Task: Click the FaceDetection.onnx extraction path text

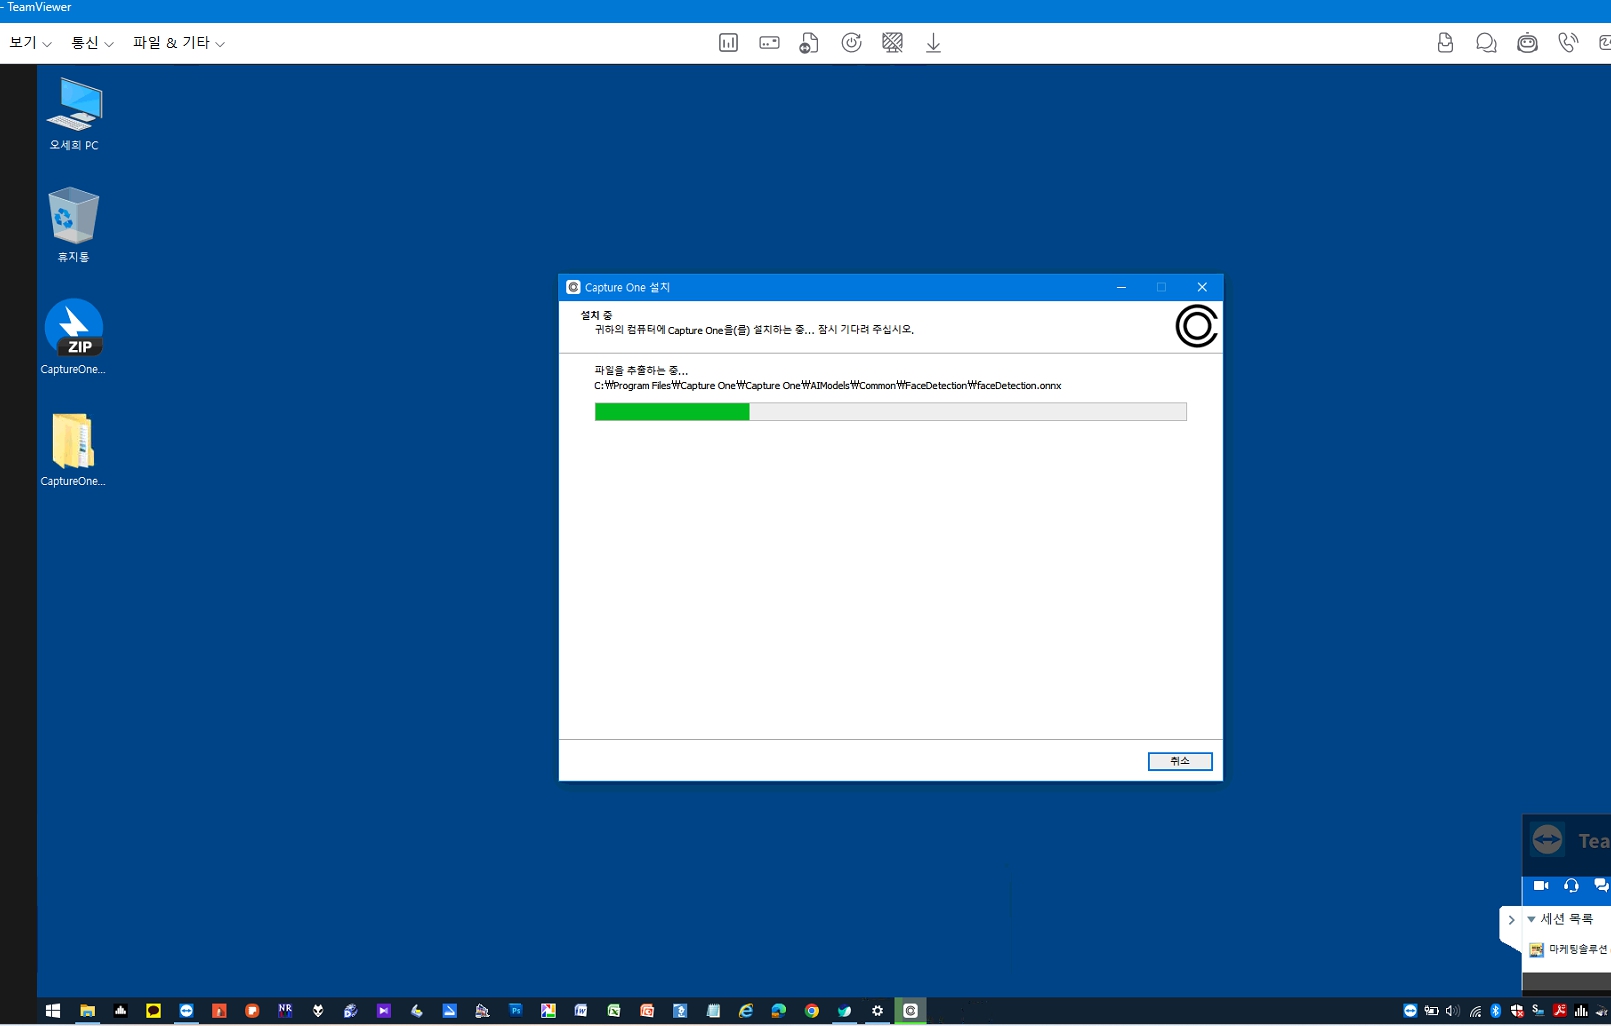Action: click(x=828, y=386)
